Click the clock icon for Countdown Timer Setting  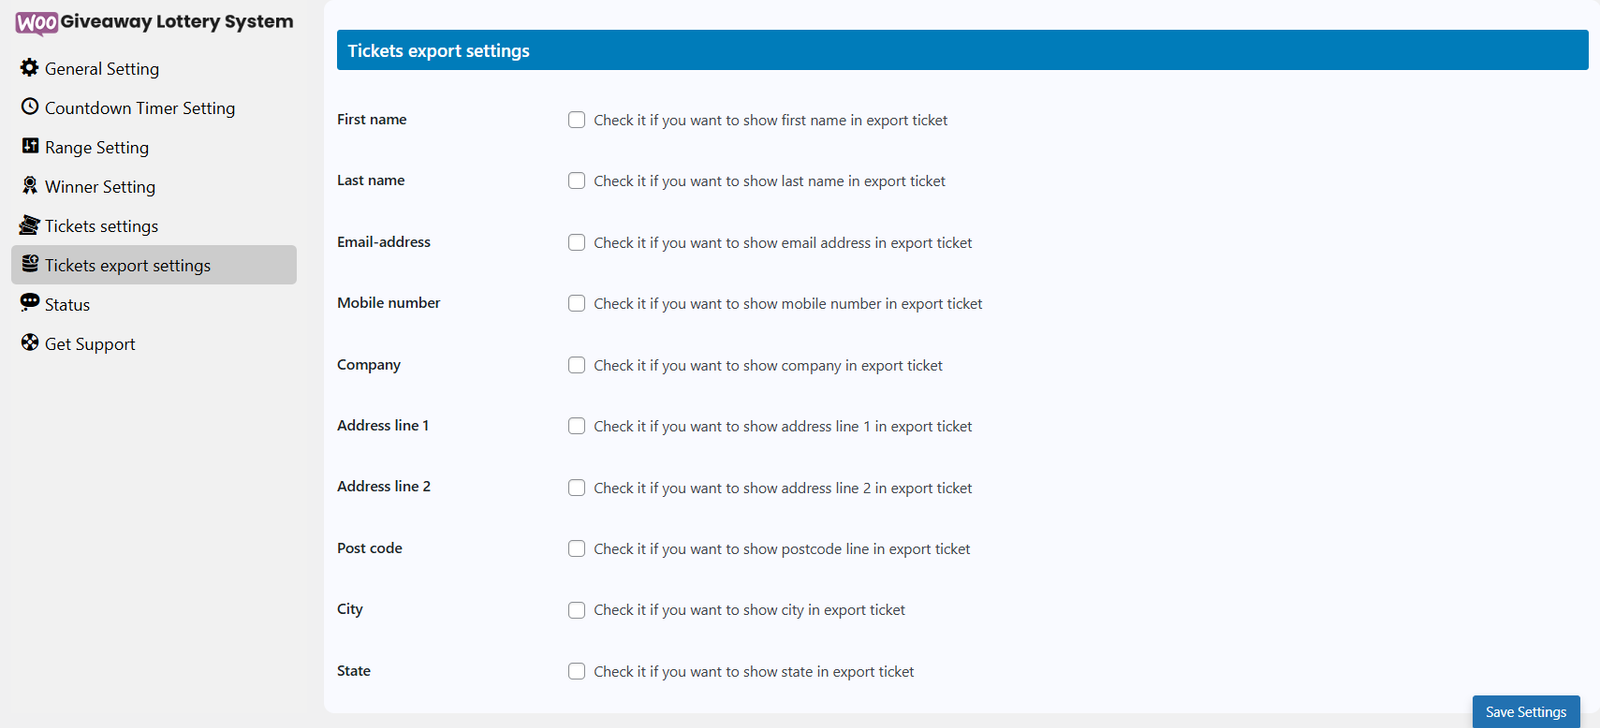pyautogui.click(x=30, y=107)
